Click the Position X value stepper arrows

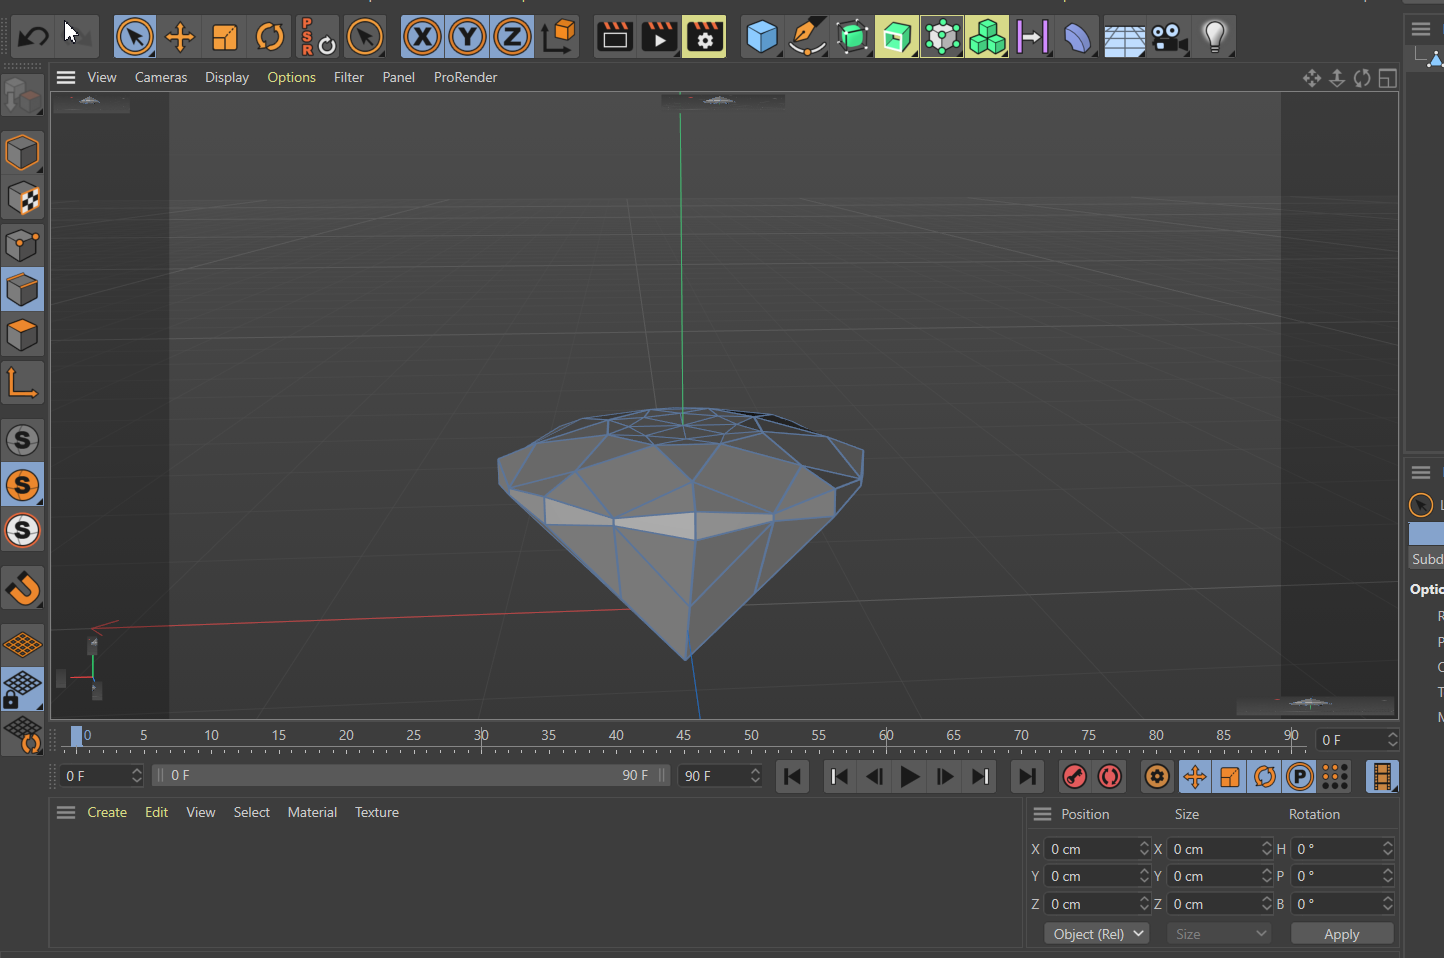tap(1144, 849)
